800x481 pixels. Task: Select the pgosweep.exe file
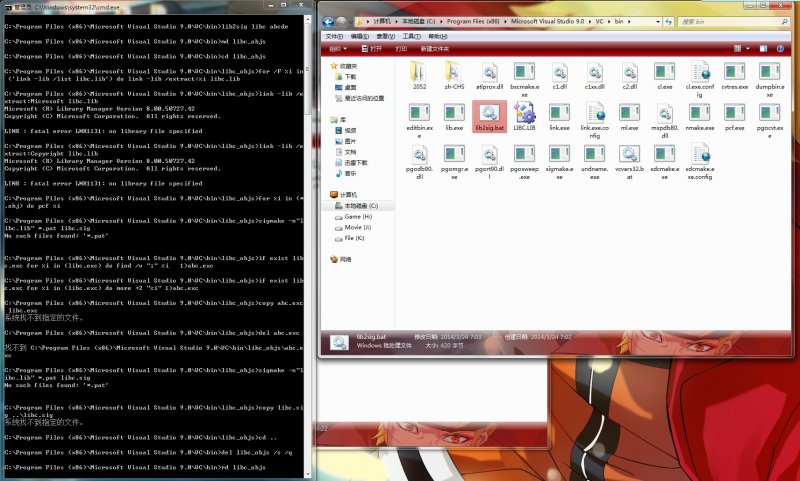point(524,162)
